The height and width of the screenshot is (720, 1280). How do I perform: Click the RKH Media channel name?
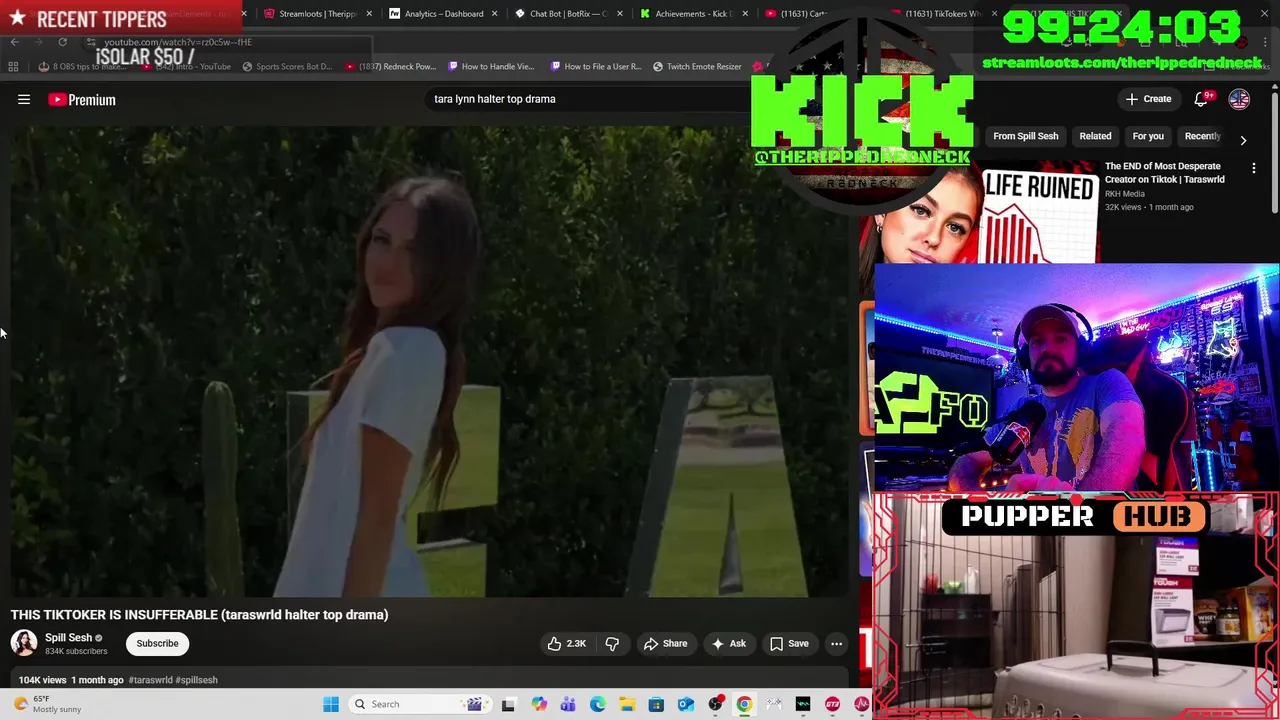1125,194
